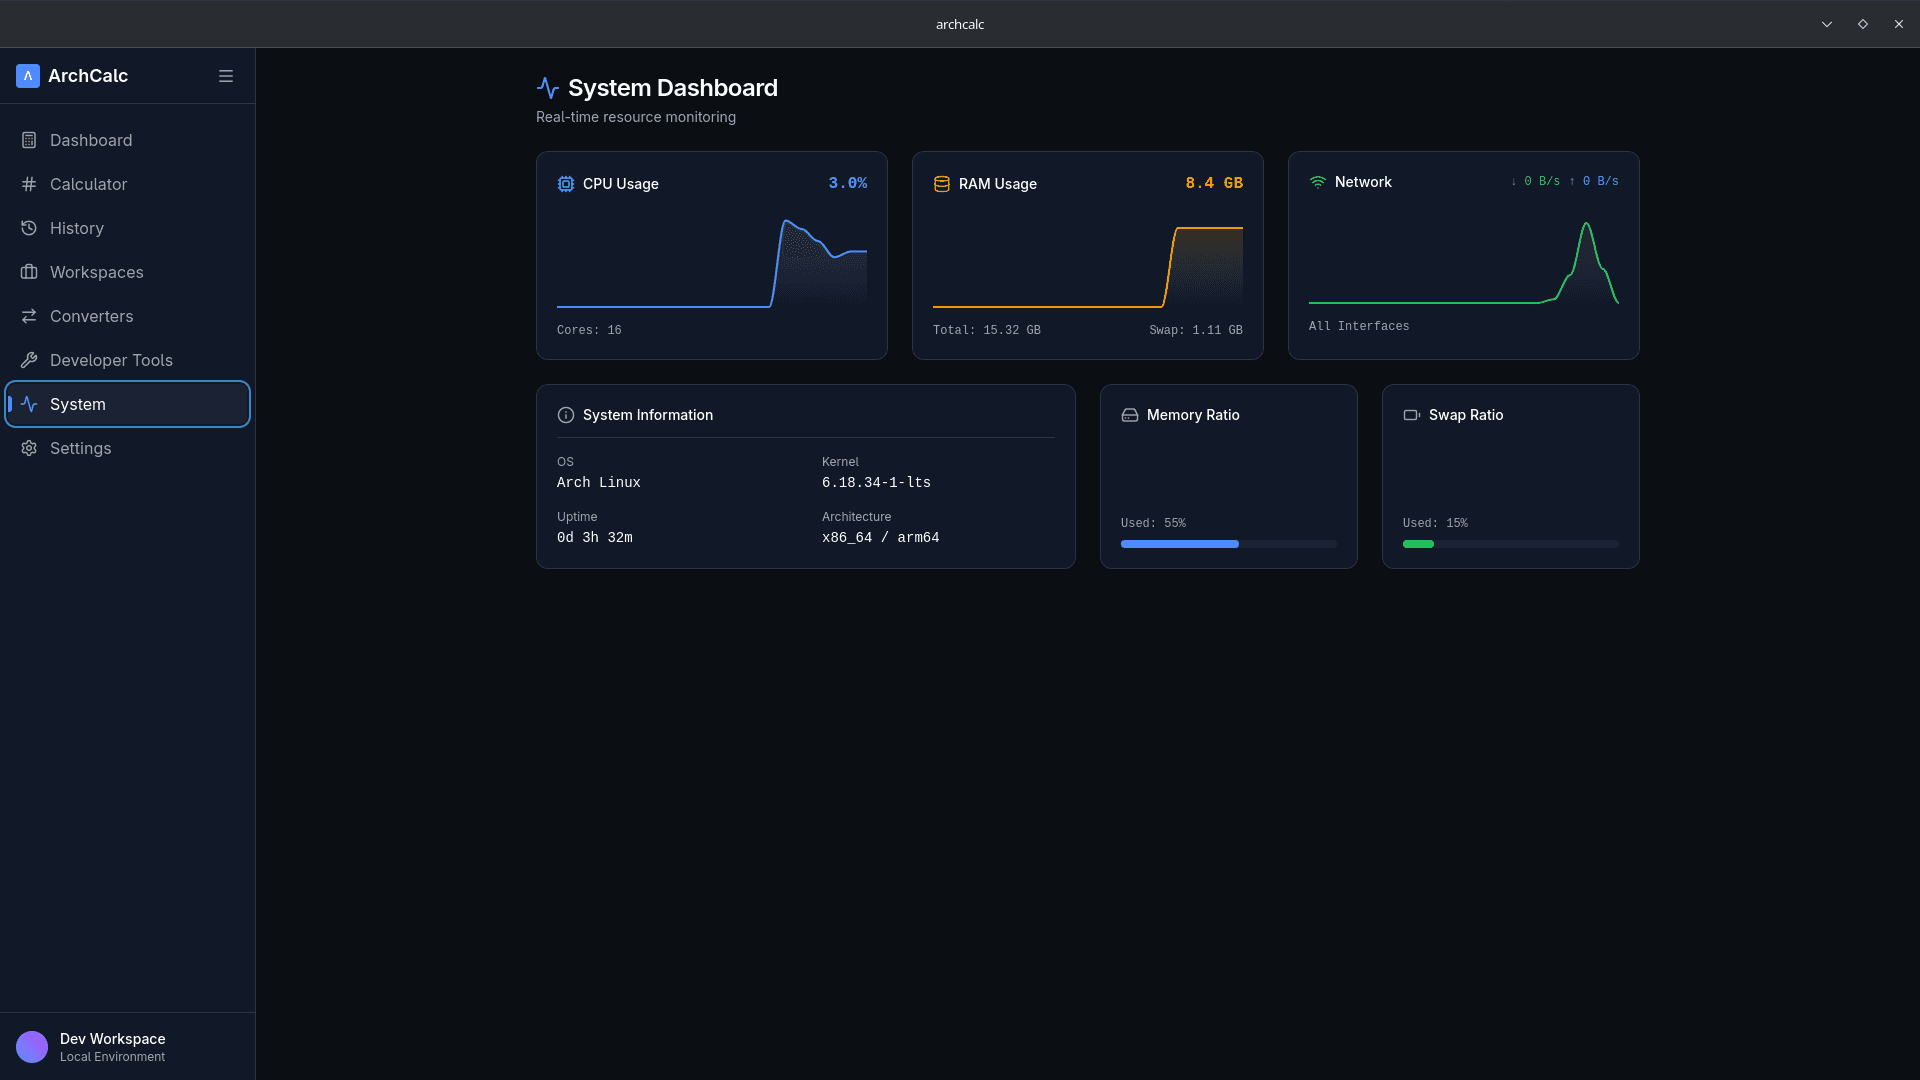Click the History clock icon in sidebar
The width and height of the screenshot is (1920, 1080).
[29, 228]
